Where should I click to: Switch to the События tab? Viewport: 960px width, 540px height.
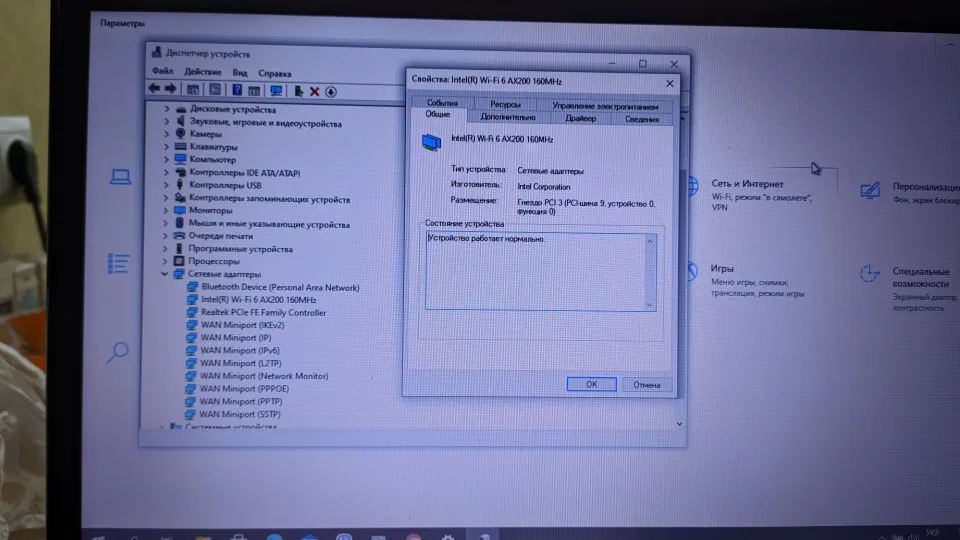click(441, 103)
